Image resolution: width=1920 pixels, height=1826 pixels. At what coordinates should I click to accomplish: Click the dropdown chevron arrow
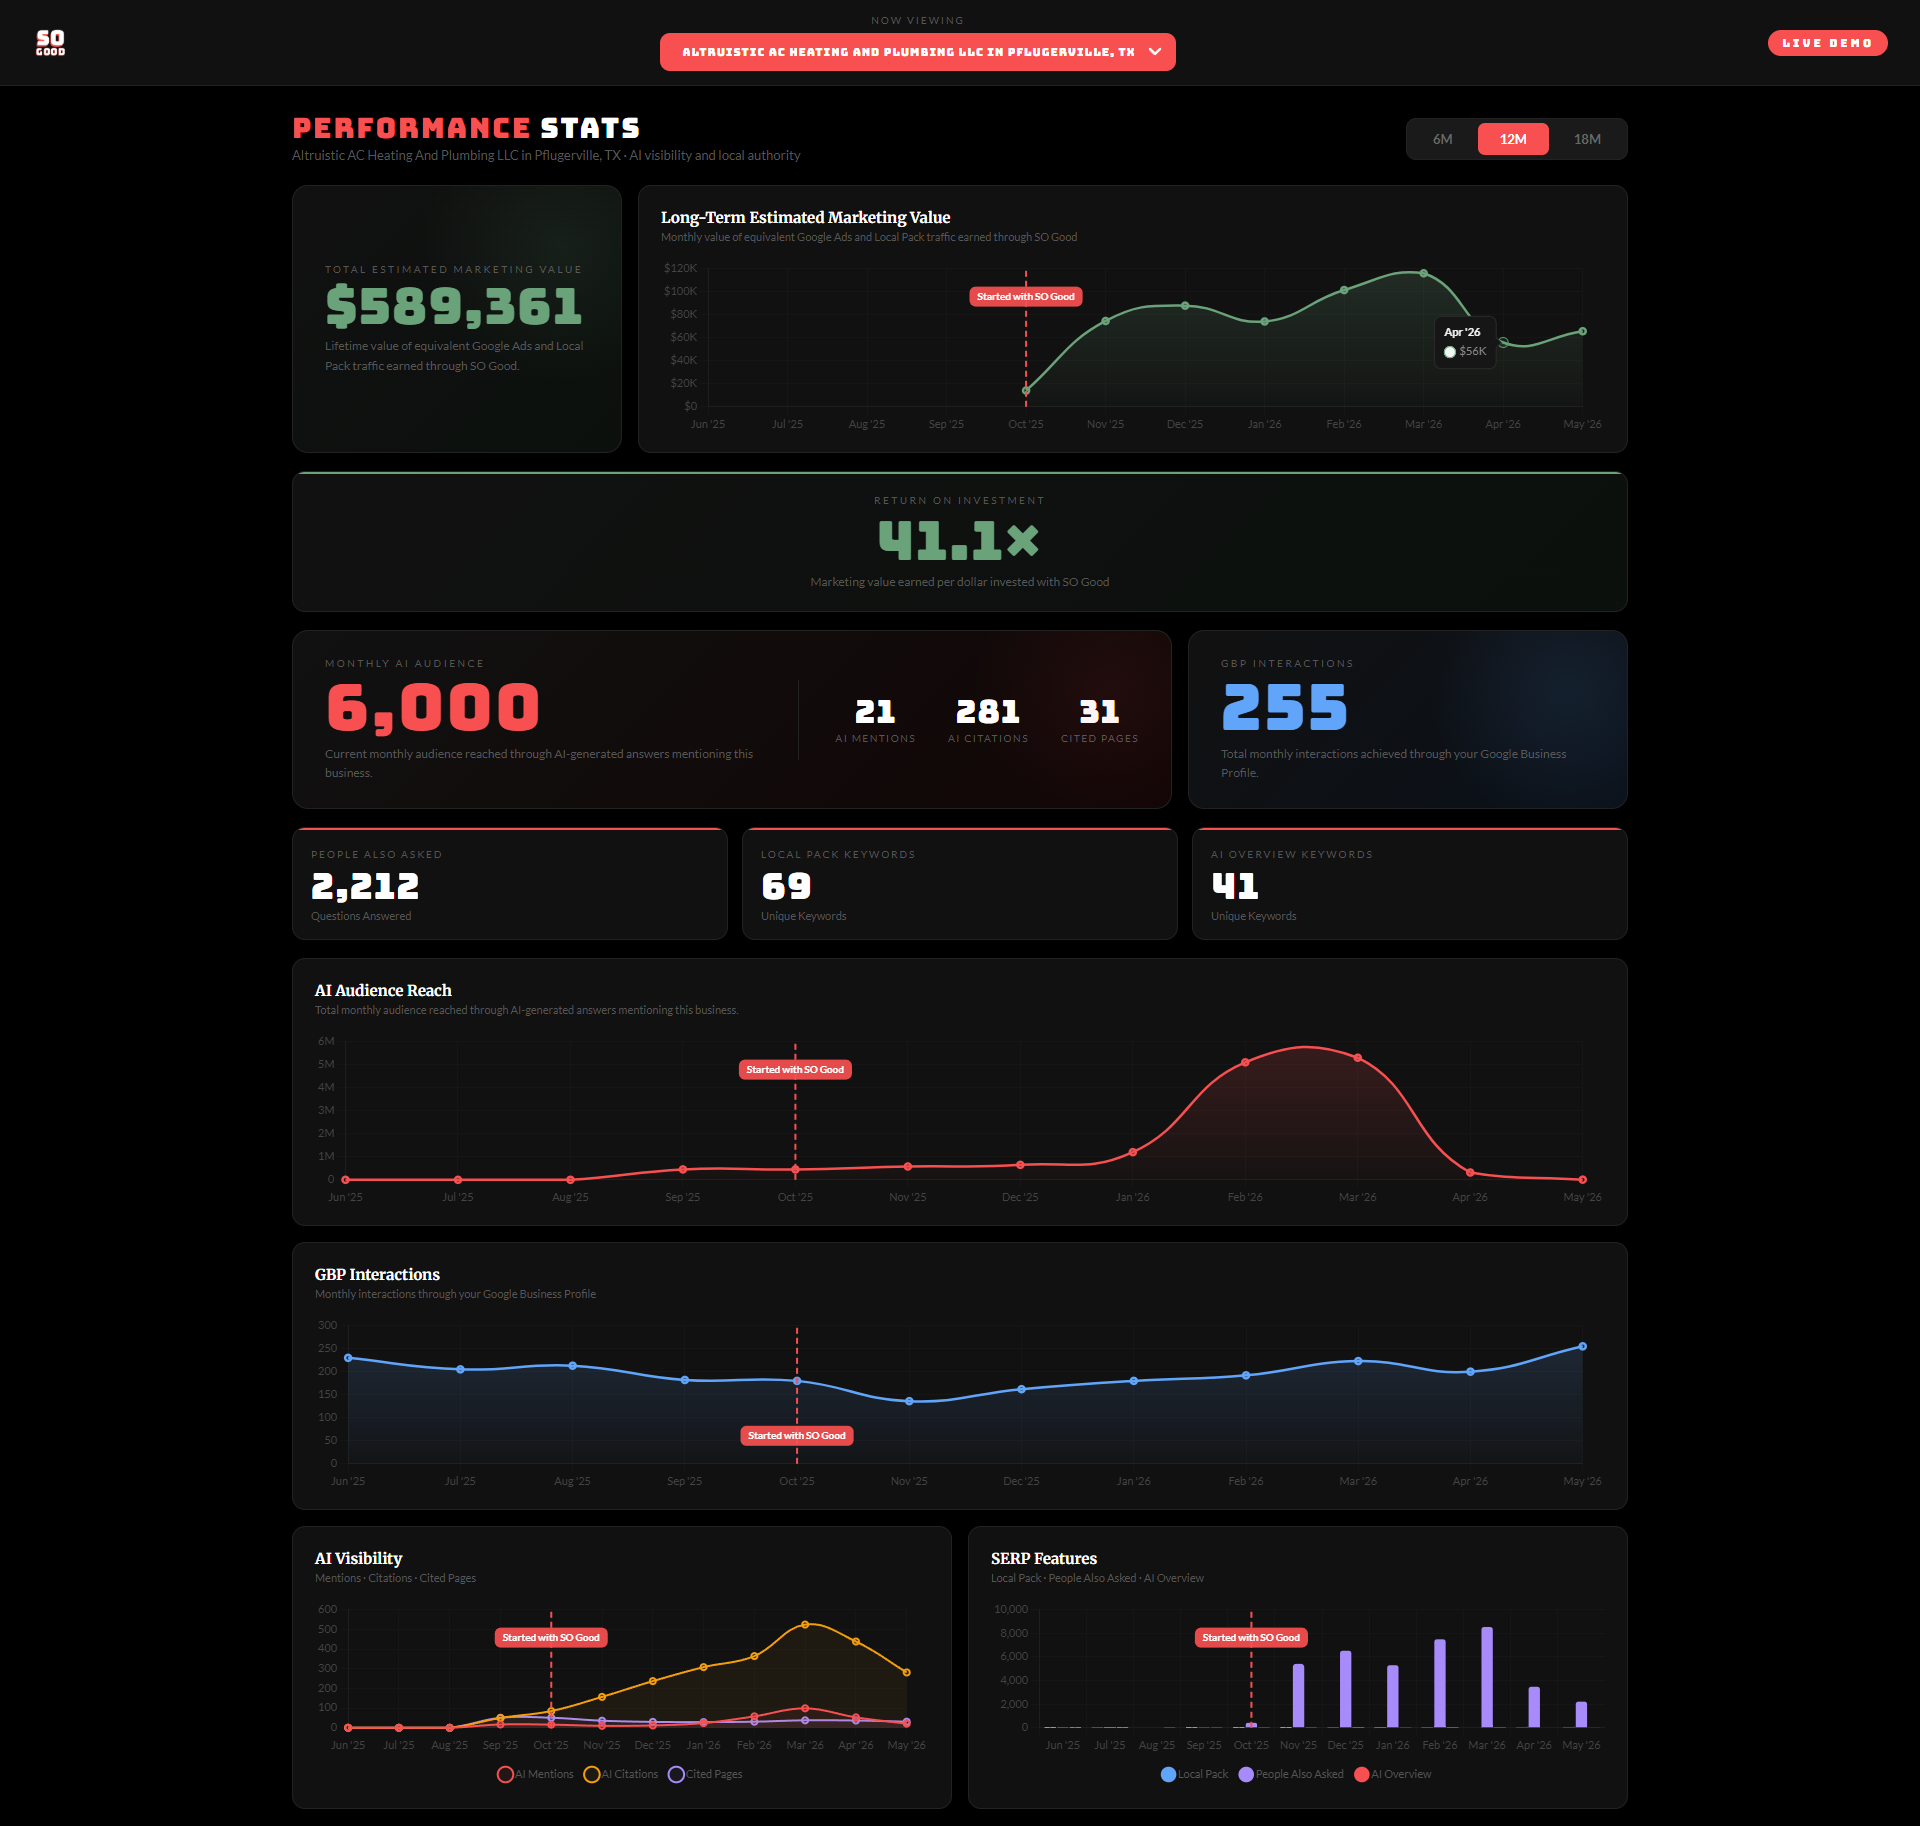click(x=1155, y=52)
